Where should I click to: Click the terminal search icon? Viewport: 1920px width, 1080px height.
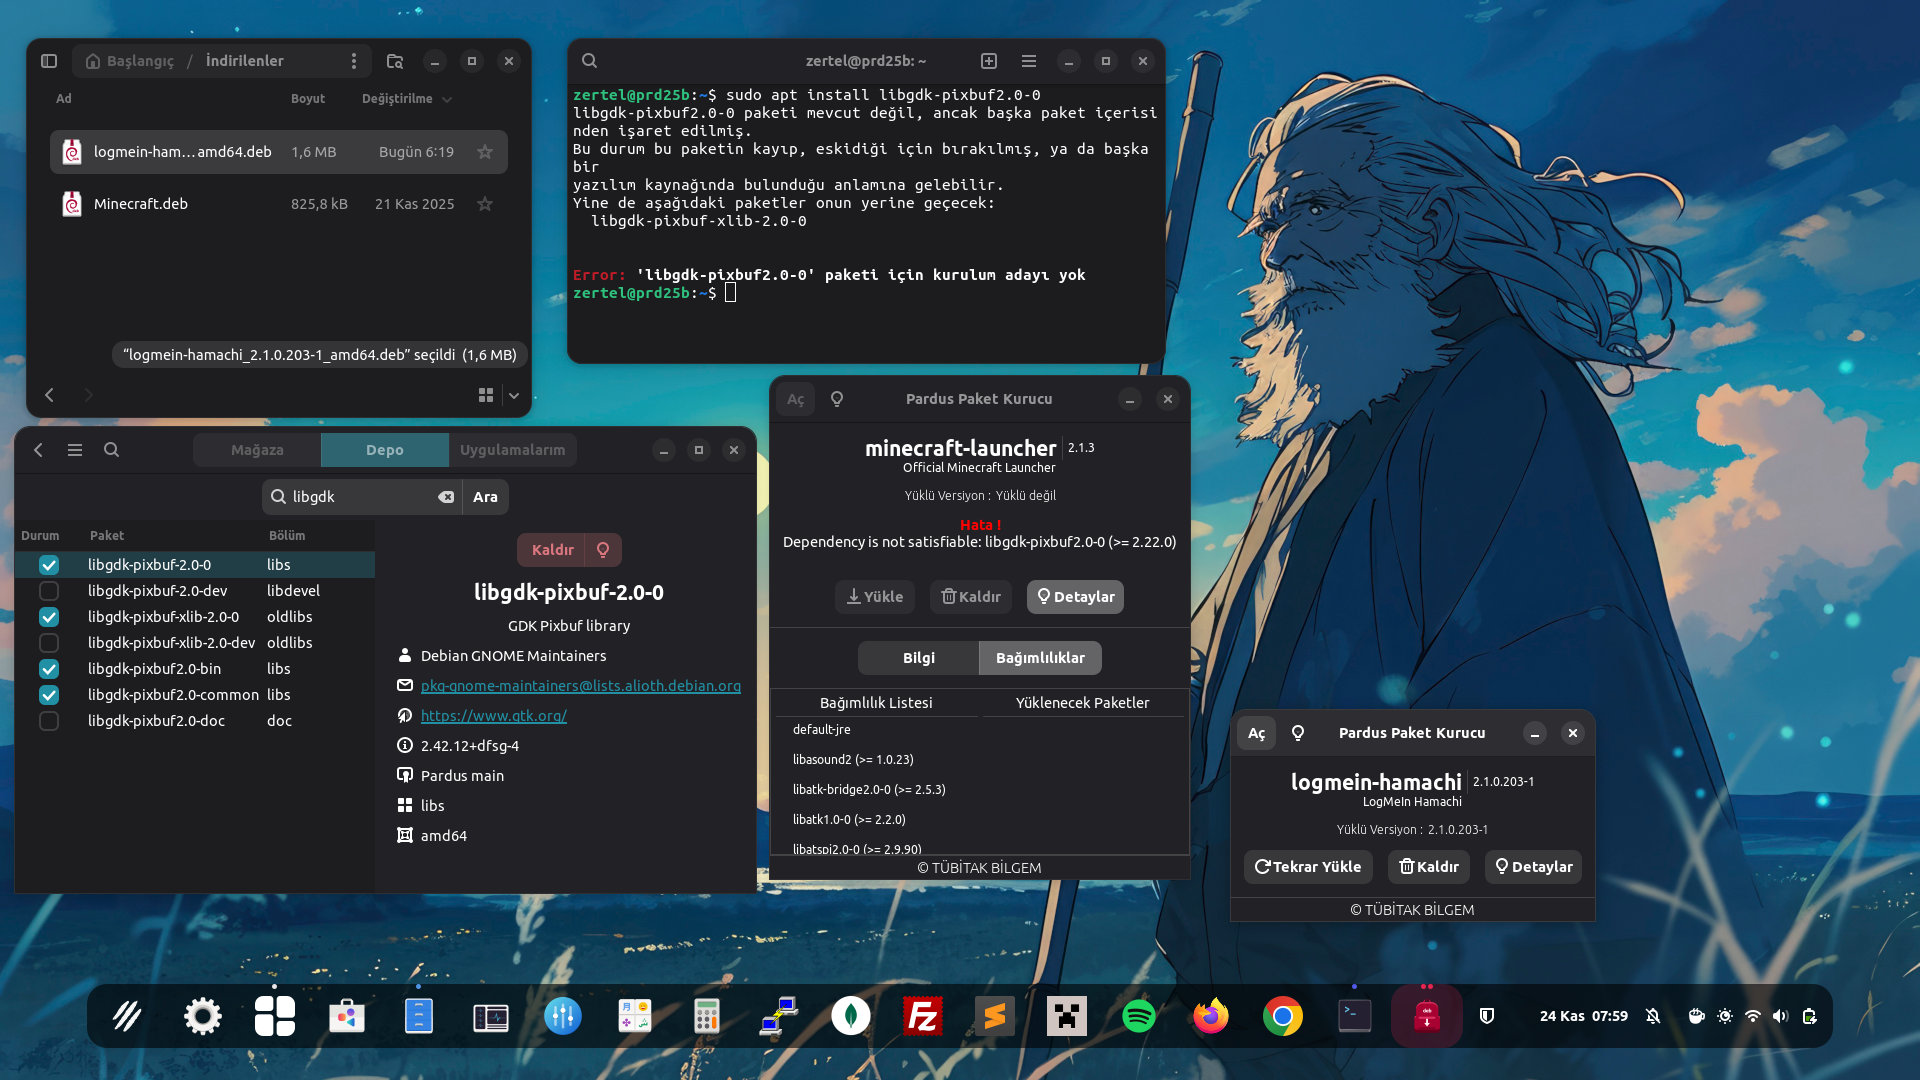pos(590,61)
